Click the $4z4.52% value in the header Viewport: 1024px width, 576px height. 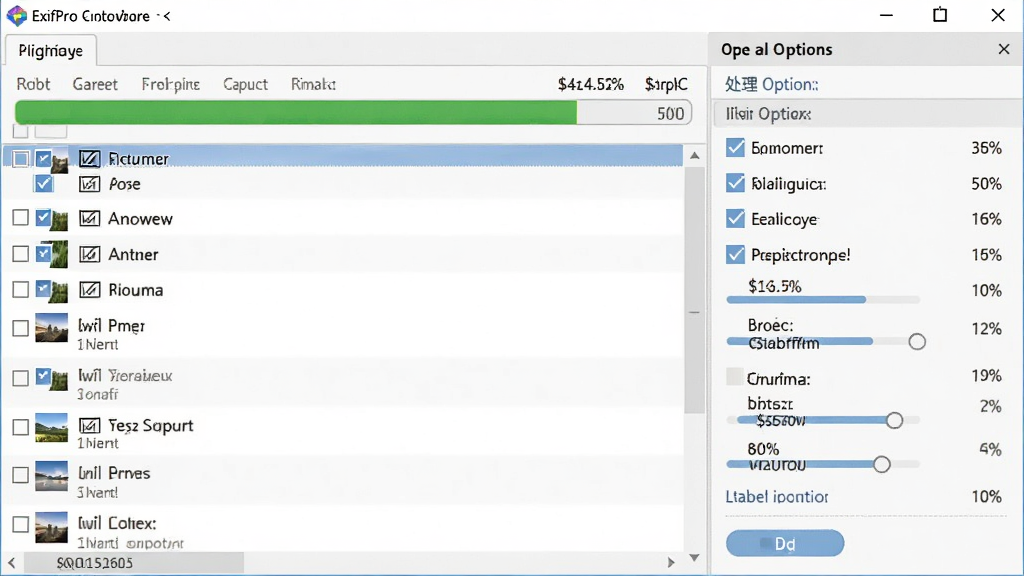591,84
